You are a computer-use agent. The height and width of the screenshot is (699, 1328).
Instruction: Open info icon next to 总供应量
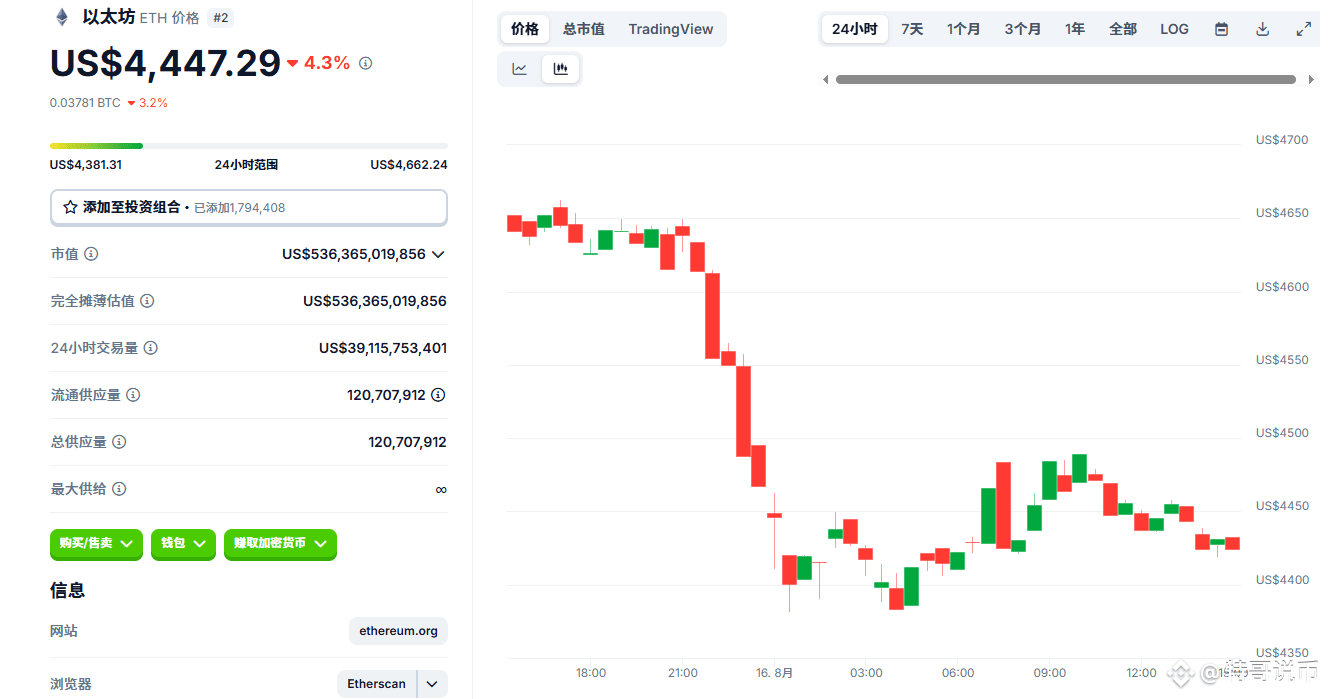pos(119,442)
